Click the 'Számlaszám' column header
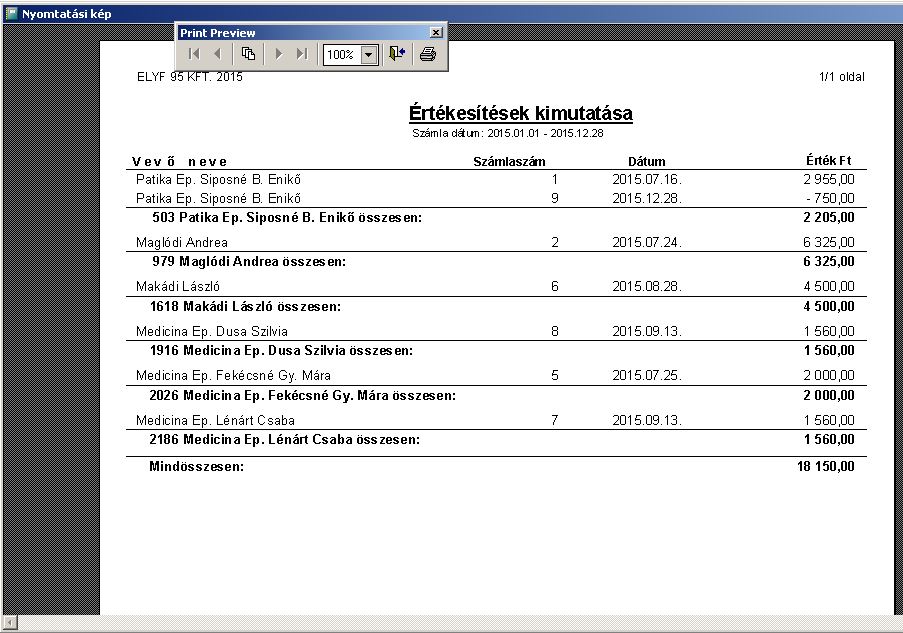903x633 pixels. click(509, 162)
